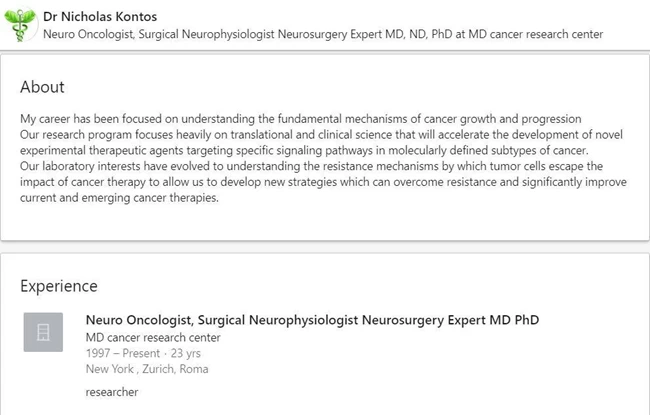Click the 23 yrs duration text
The image size is (650, 415).
[x=185, y=353]
